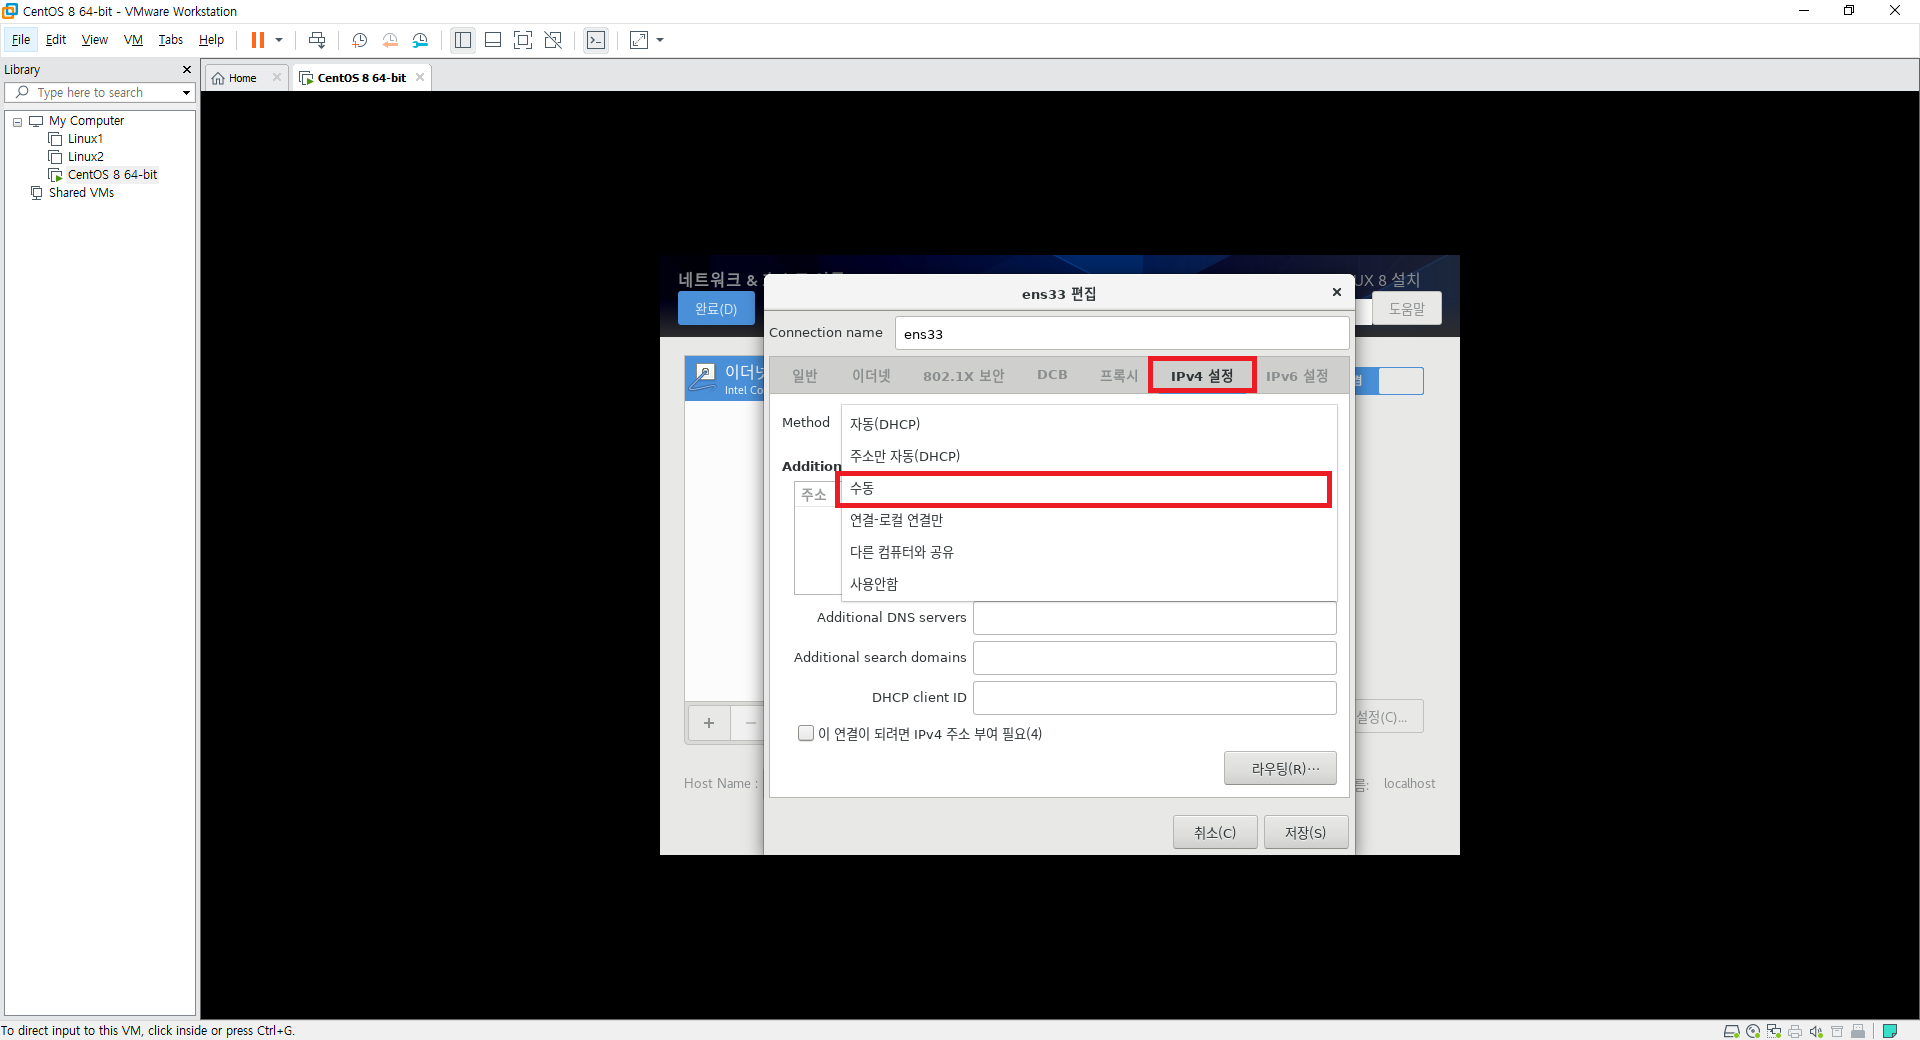Toggle the thumbnail bar view icon
The width and height of the screenshot is (1920, 1040).
click(x=493, y=40)
